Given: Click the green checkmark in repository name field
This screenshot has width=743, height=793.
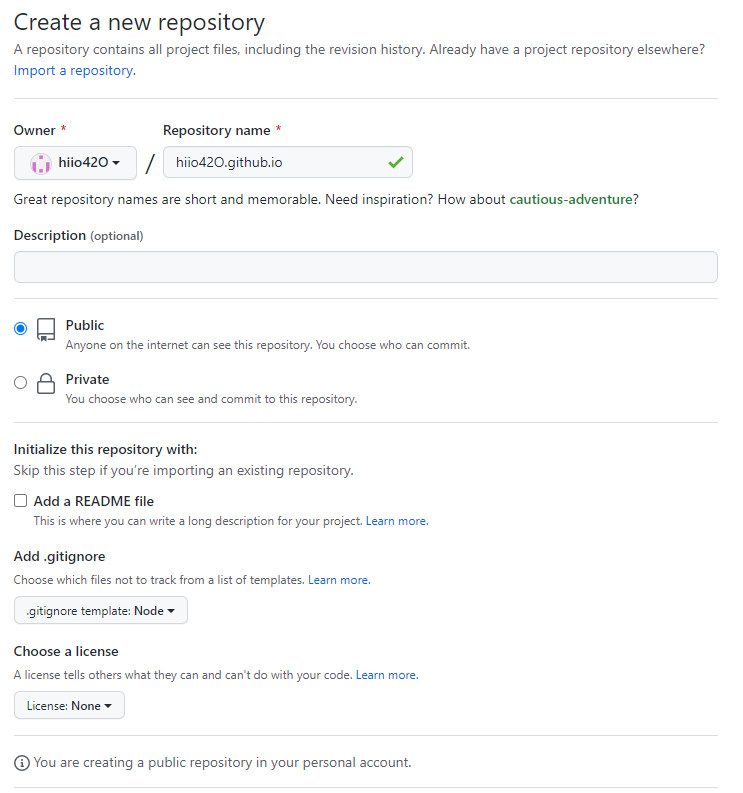Looking at the screenshot, I should pyautogui.click(x=396, y=162).
